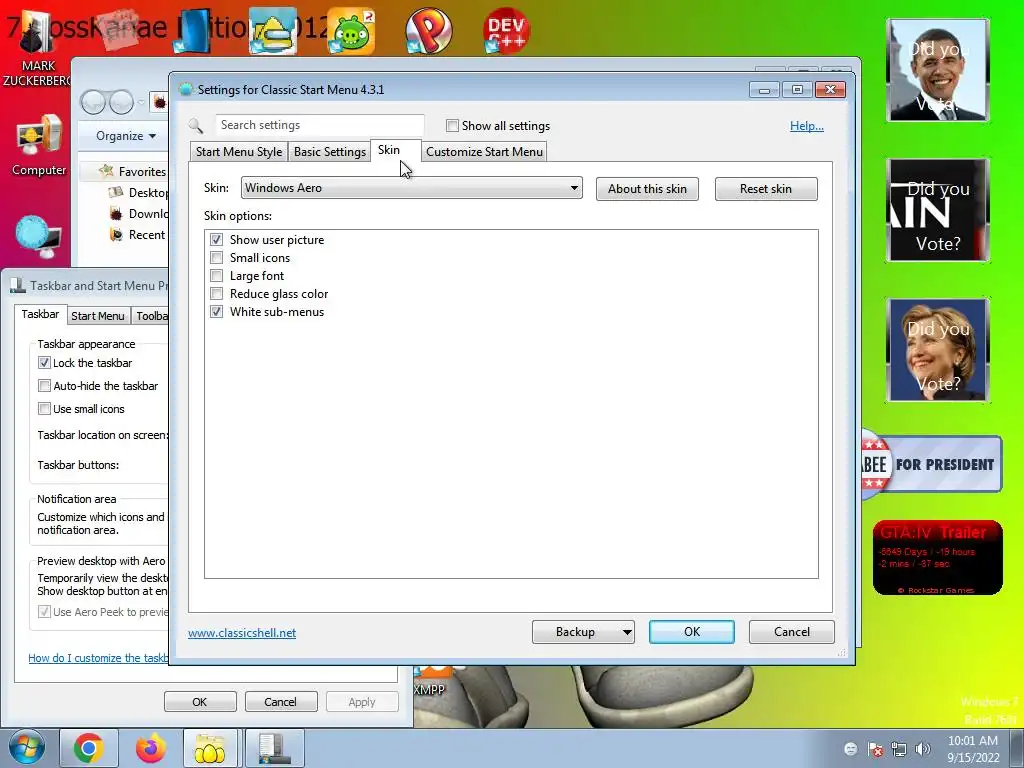Open the Taskbar properties taskbar button
Screen dimensions: 1024x768
pyautogui.click(x=274, y=748)
